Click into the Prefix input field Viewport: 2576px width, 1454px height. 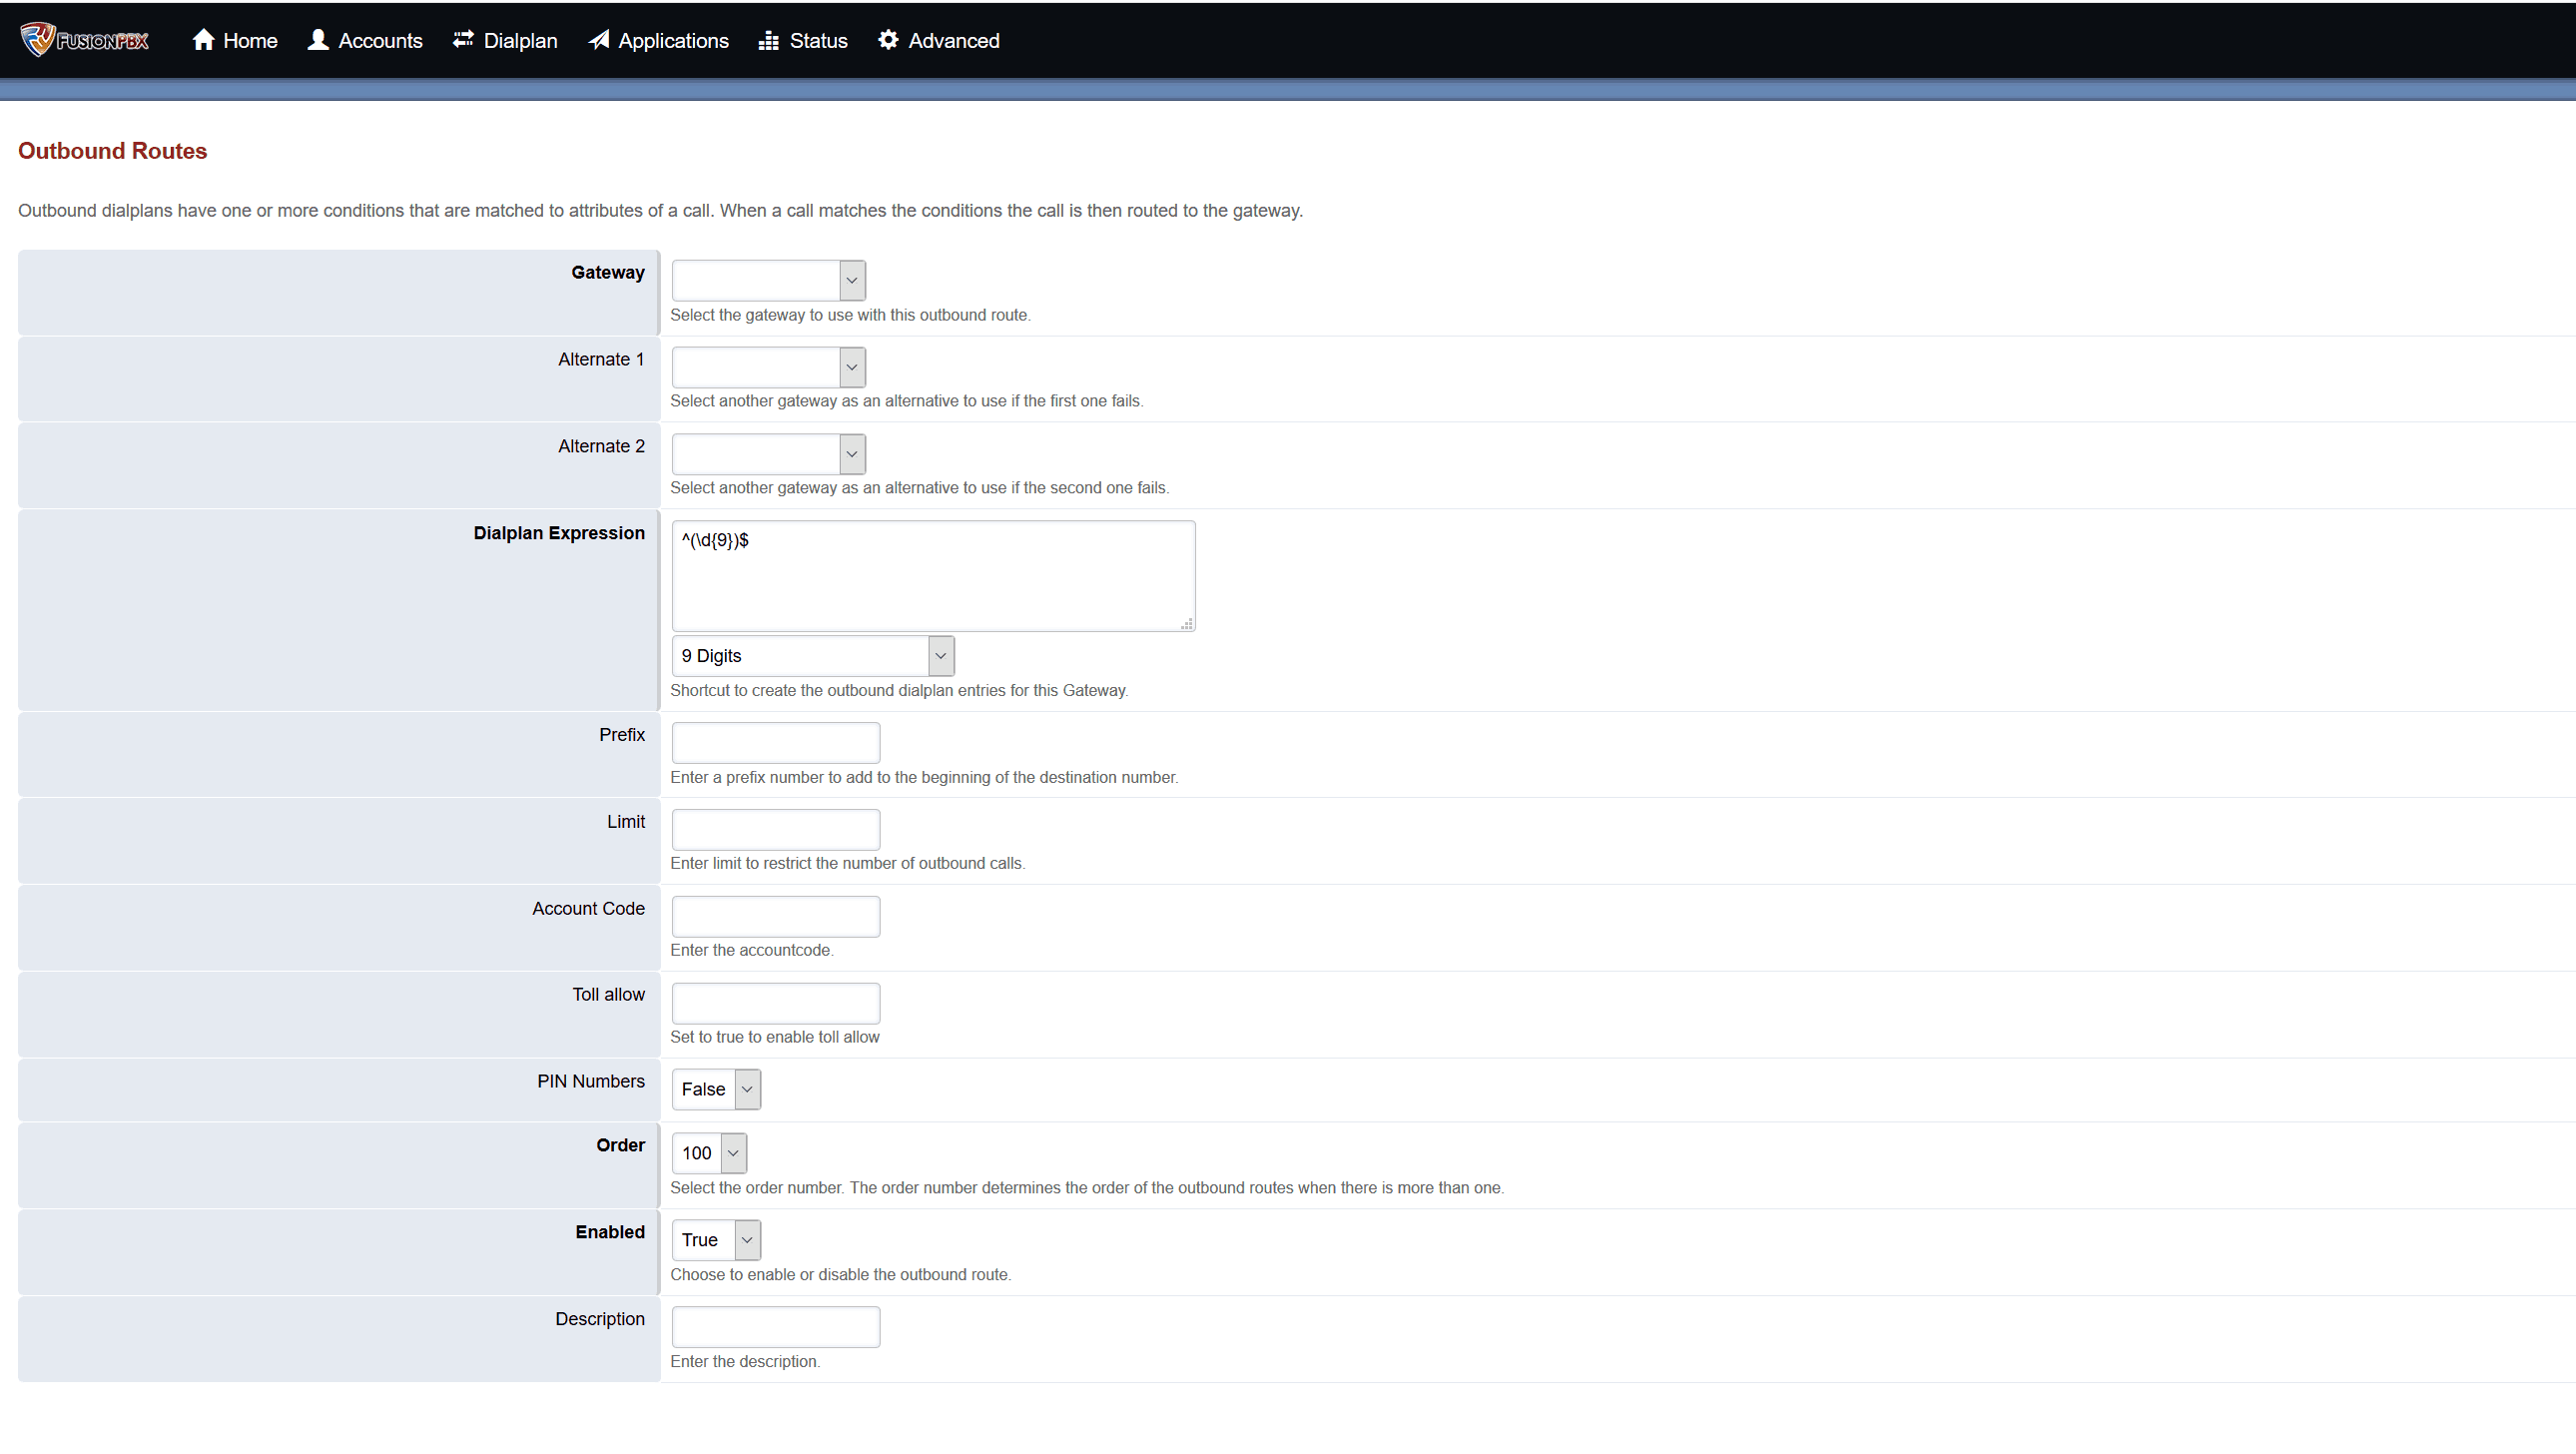776,743
